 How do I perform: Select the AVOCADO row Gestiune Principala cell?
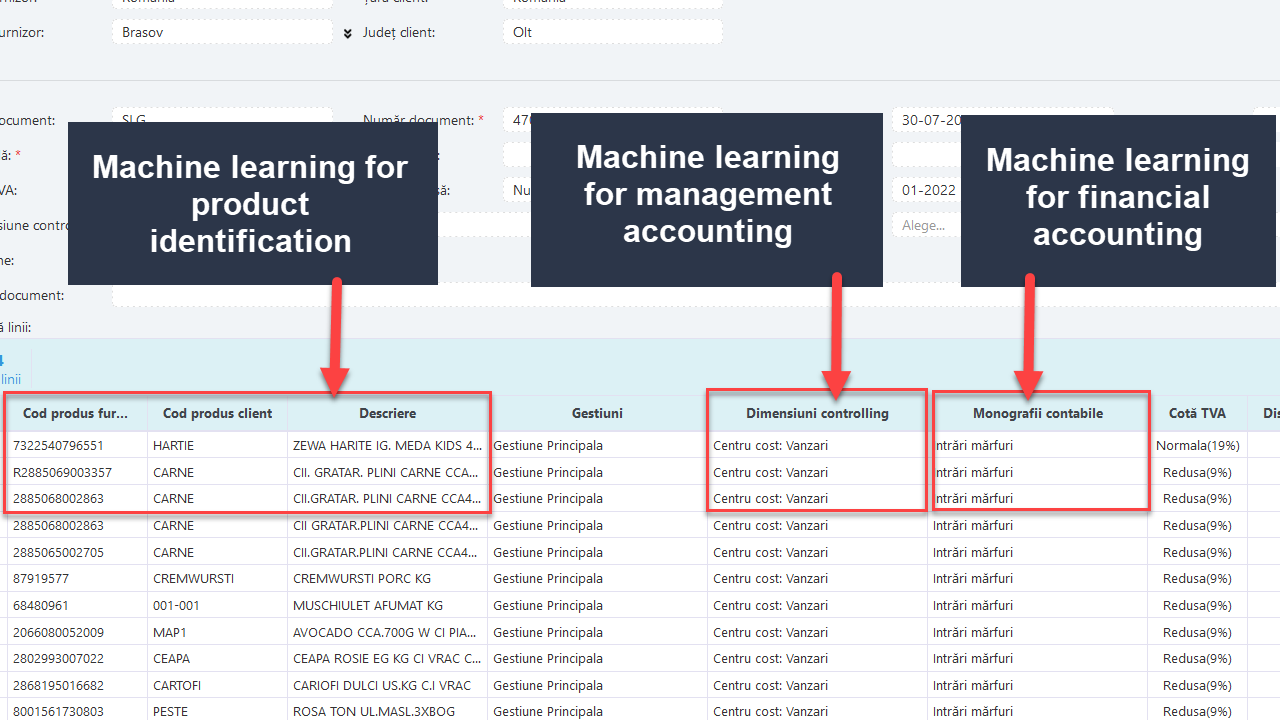coord(598,632)
